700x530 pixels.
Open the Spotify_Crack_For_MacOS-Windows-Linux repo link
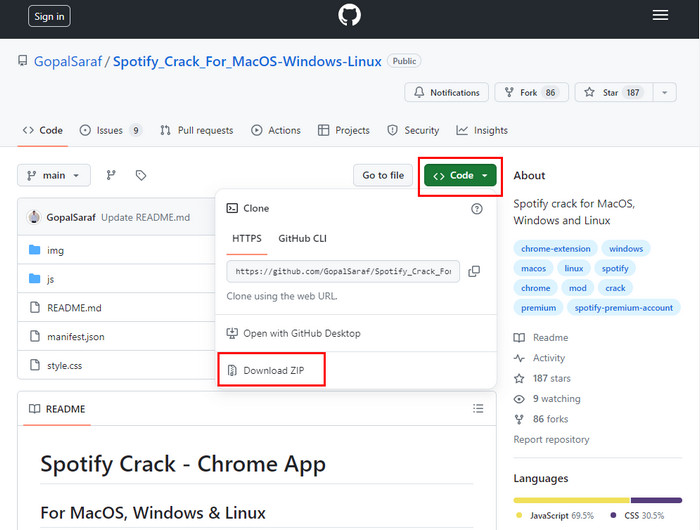tap(247, 61)
